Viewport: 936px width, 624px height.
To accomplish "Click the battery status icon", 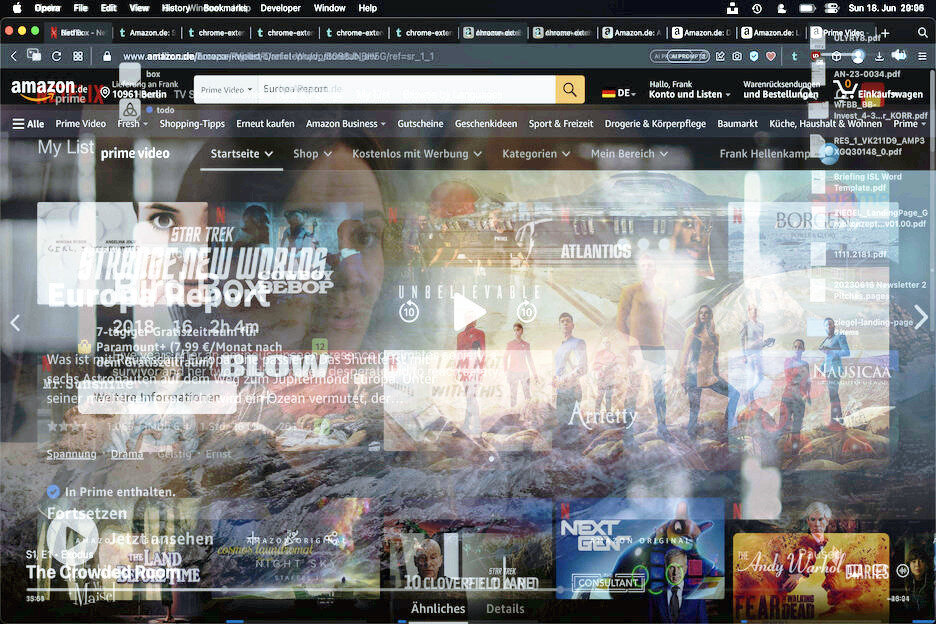I will coord(807,8).
